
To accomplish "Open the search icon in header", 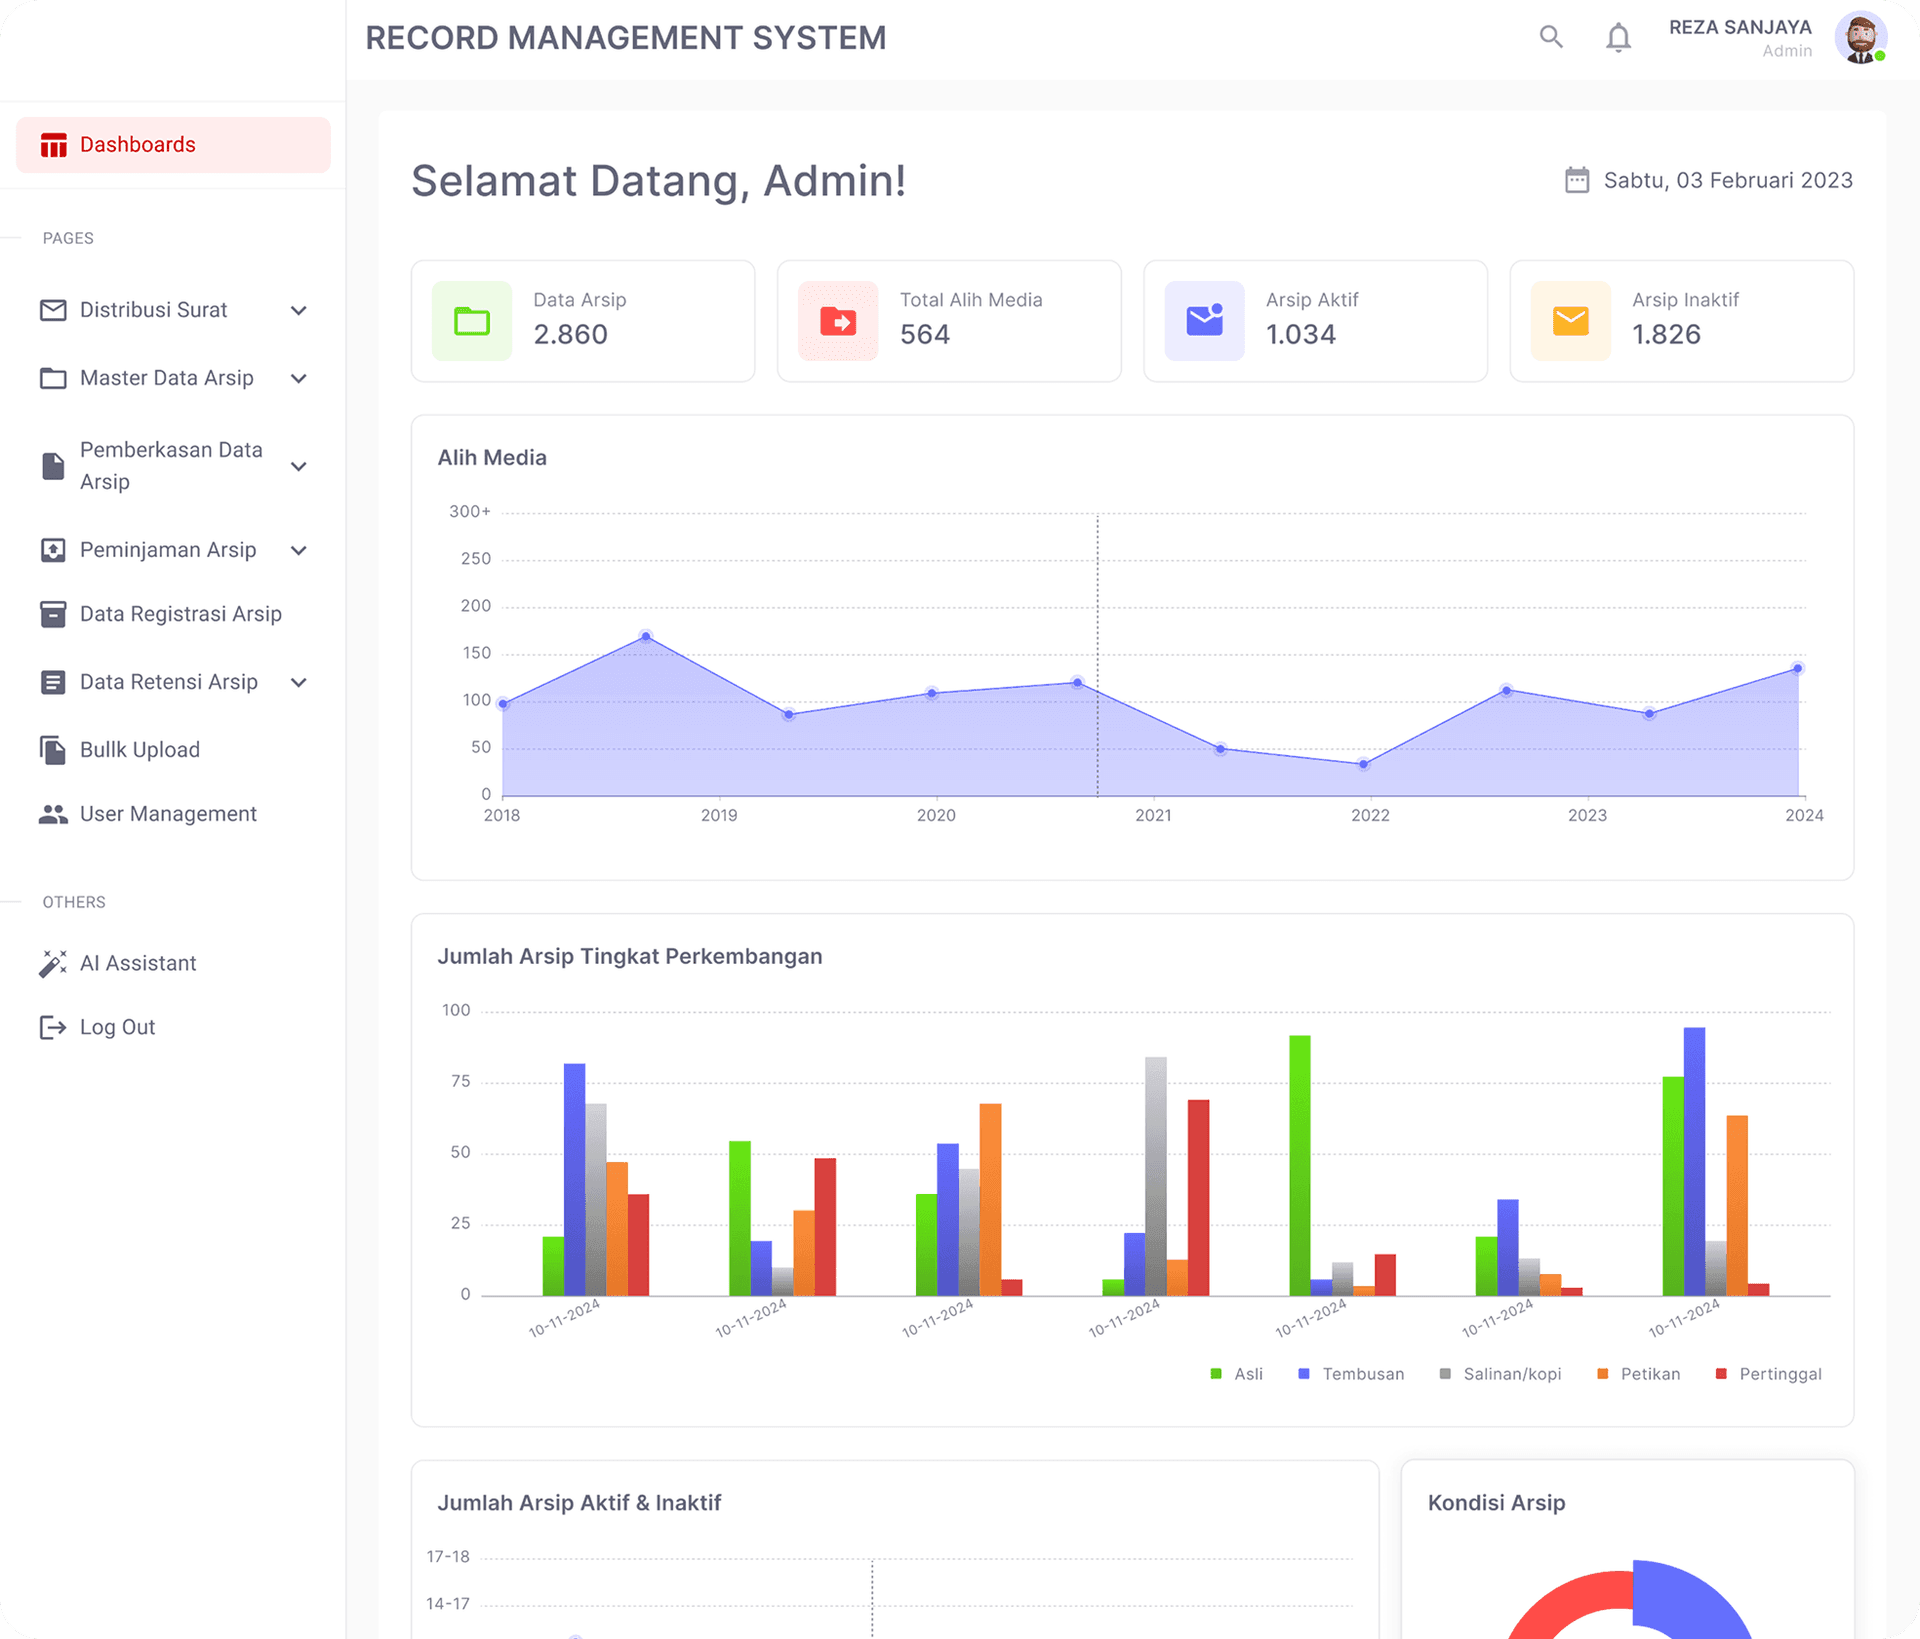I will coord(1551,37).
